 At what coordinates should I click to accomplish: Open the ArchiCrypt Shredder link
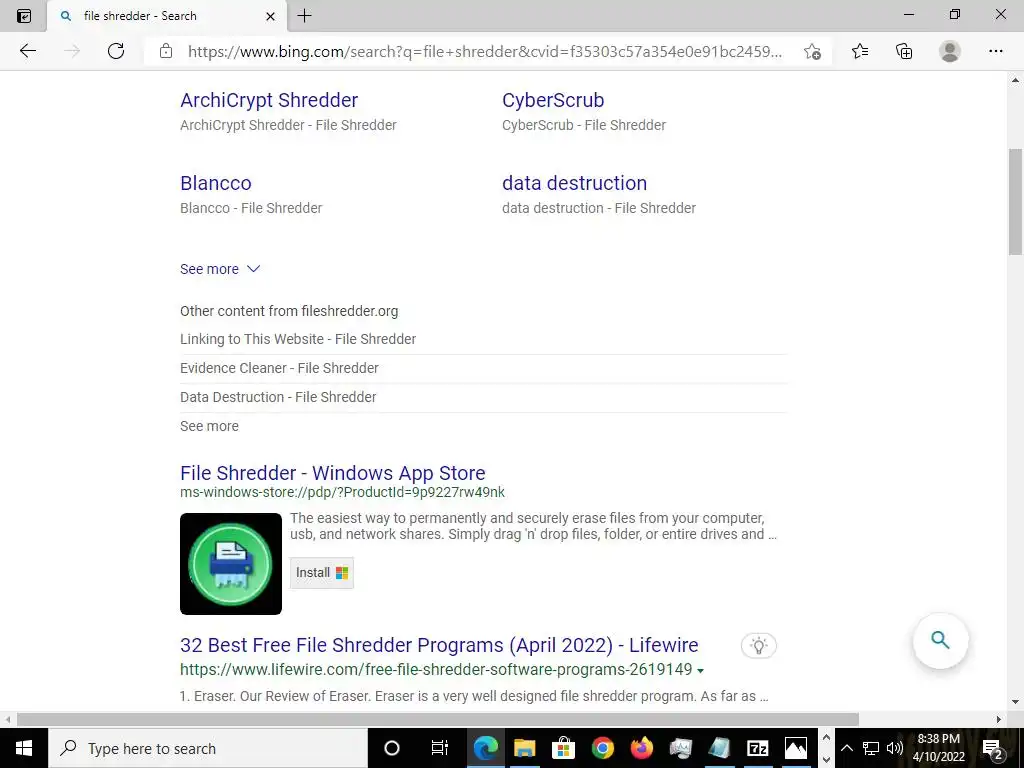[x=269, y=100]
